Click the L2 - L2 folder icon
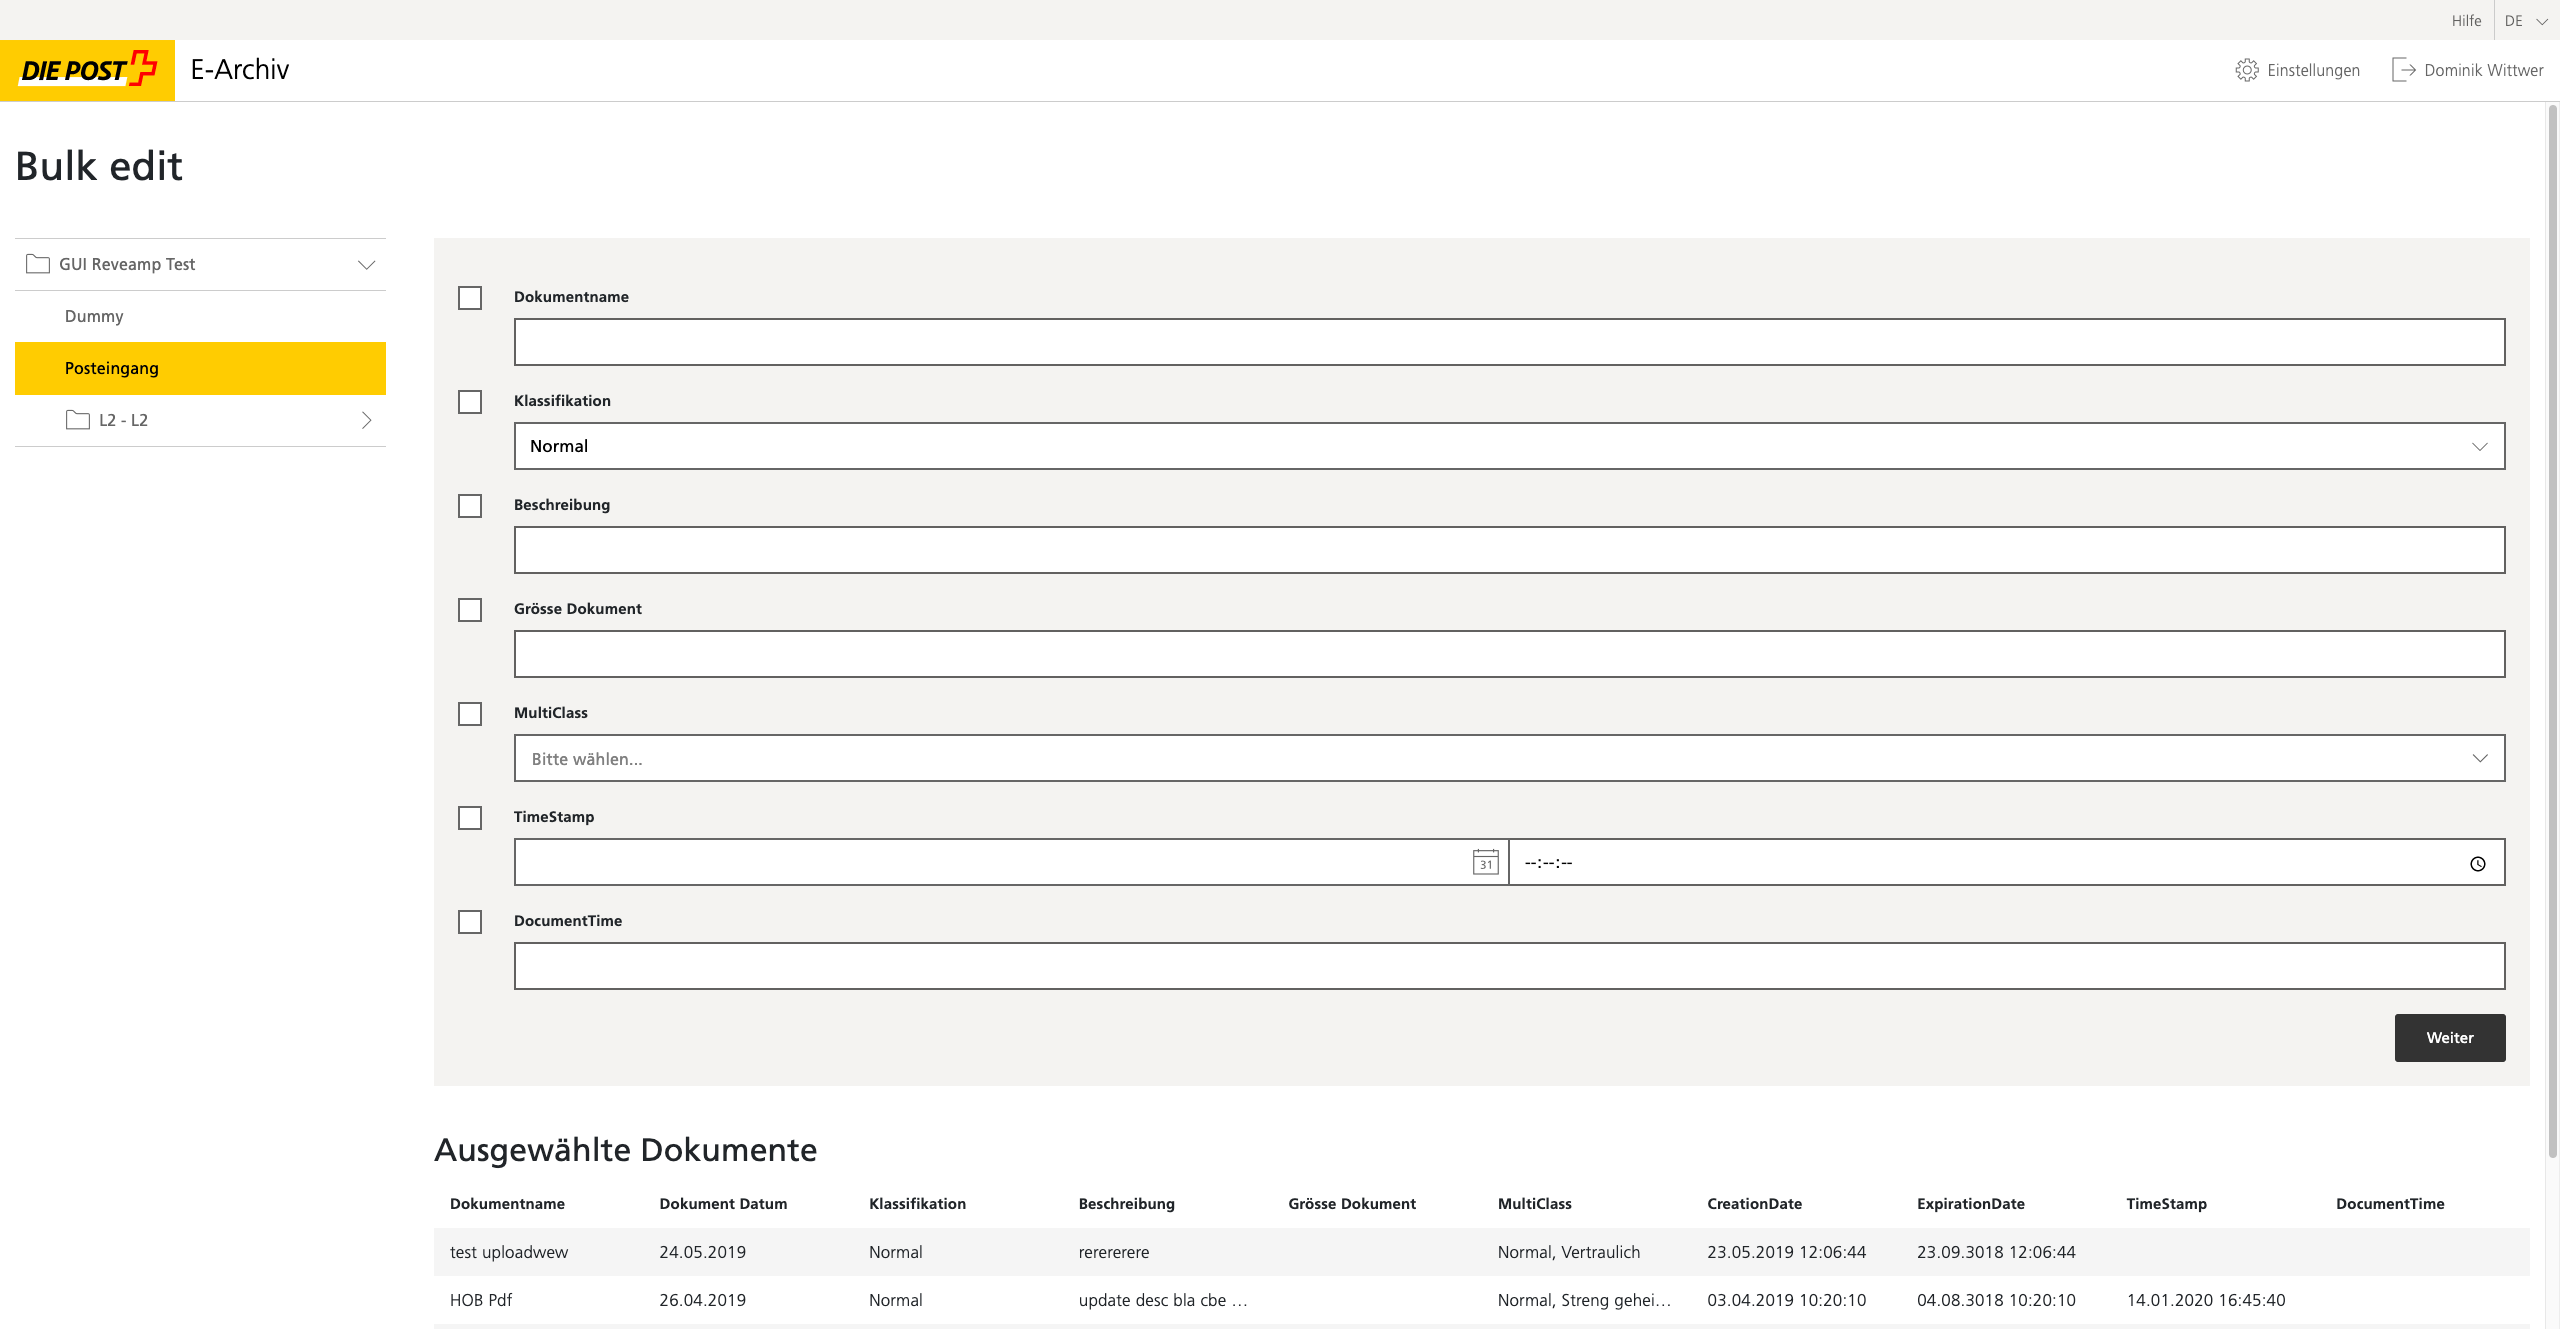Screen dimensions: 2560x1329 pyautogui.click(x=78, y=420)
